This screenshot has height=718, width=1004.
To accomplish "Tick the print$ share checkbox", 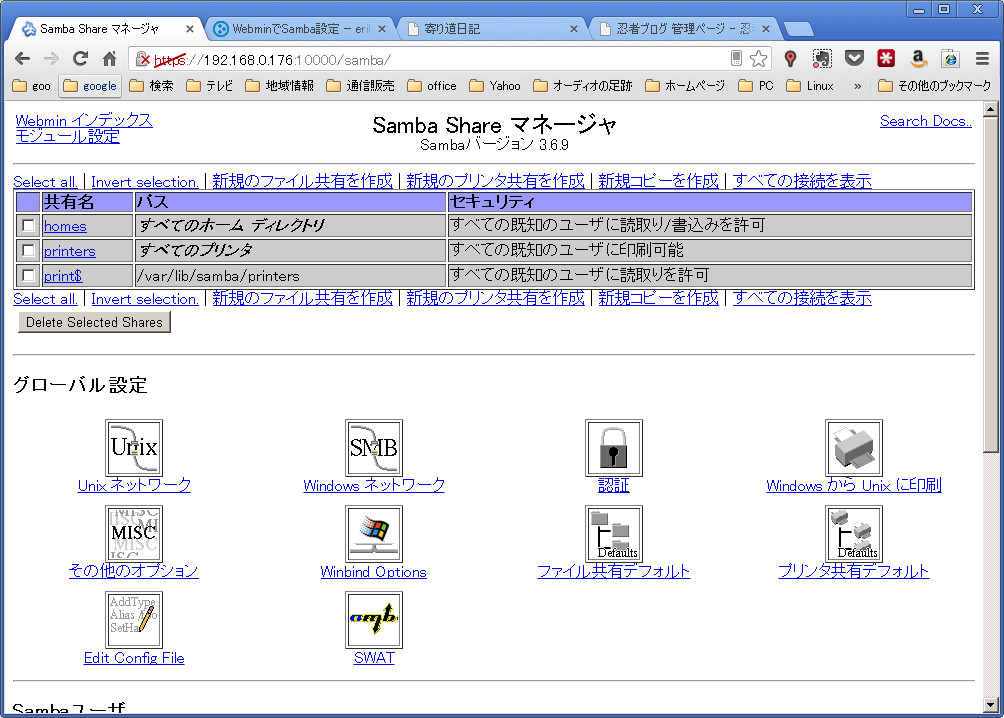I will pos(28,275).
